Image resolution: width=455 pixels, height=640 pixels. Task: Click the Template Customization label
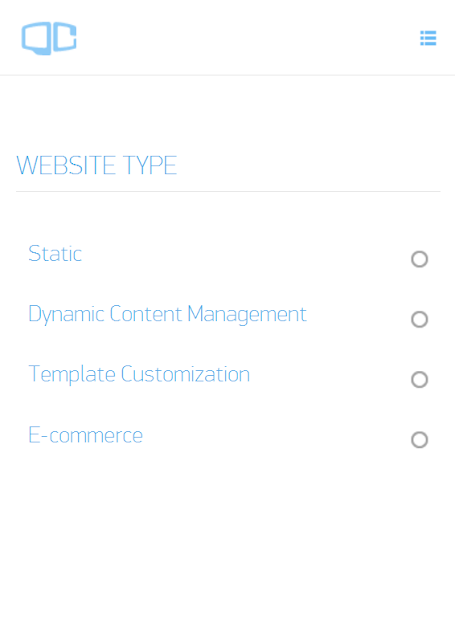(139, 374)
